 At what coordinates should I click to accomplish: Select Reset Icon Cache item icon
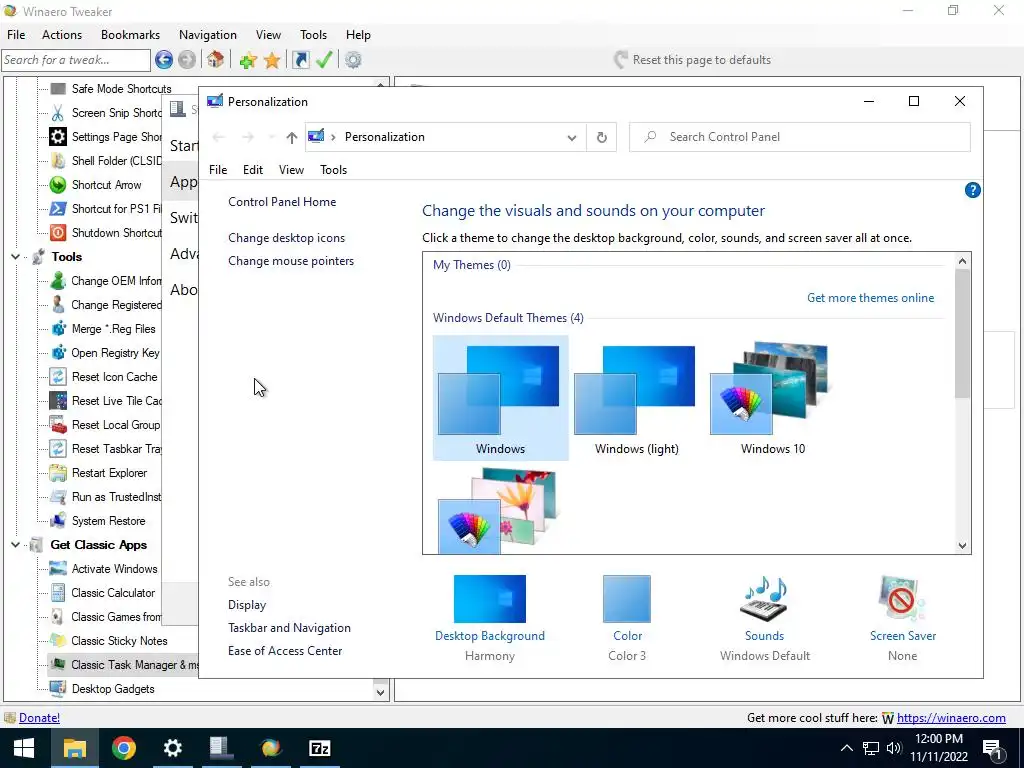58,377
